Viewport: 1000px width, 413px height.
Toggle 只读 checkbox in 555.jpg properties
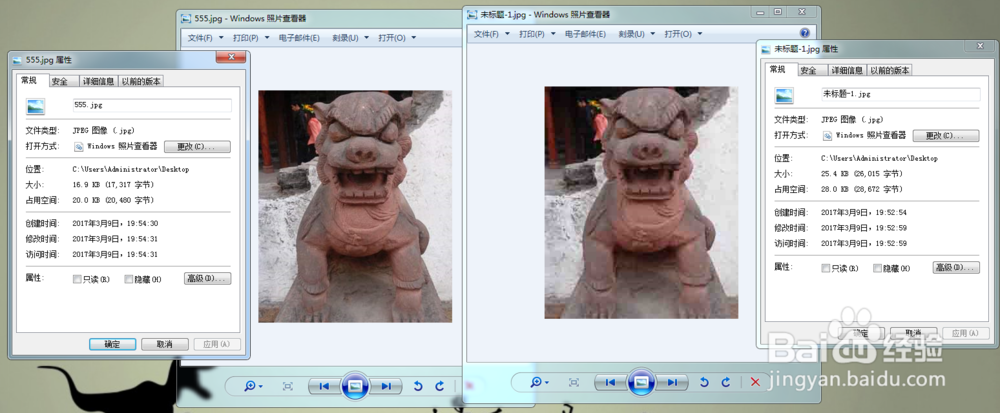77,279
